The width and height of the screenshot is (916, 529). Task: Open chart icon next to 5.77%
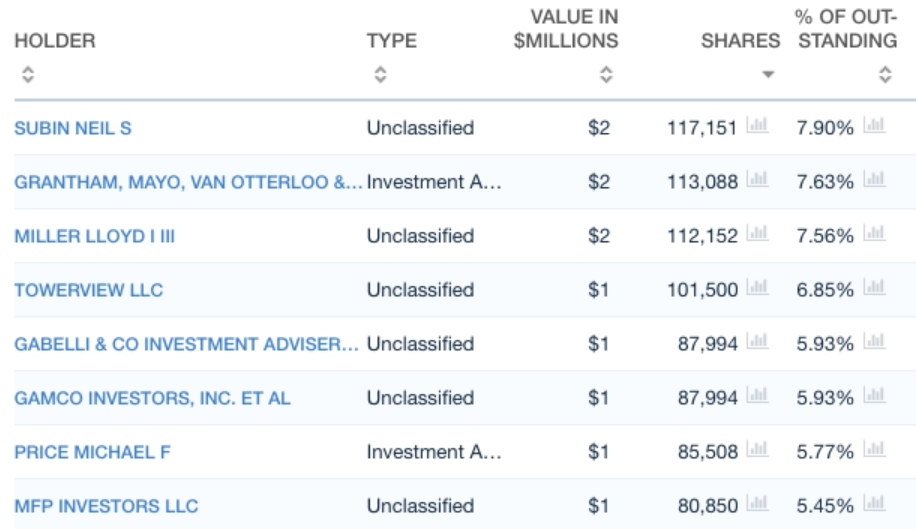pos(875,451)
